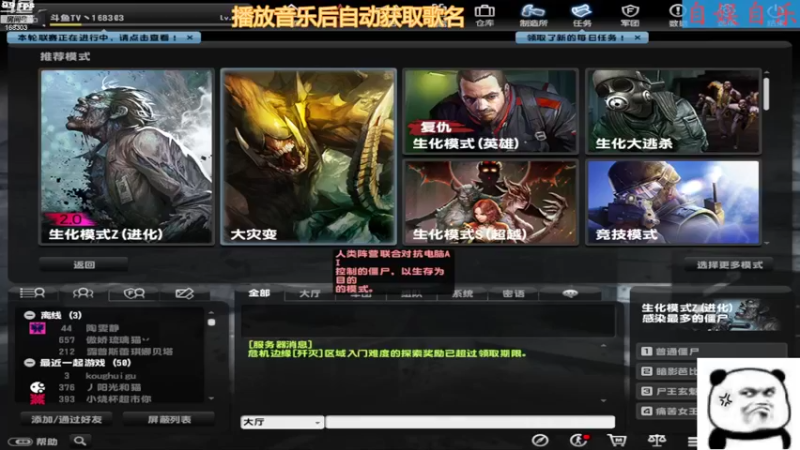Open the 仓库 warehouse icon
800x450 pixels.
pos(484,15)
